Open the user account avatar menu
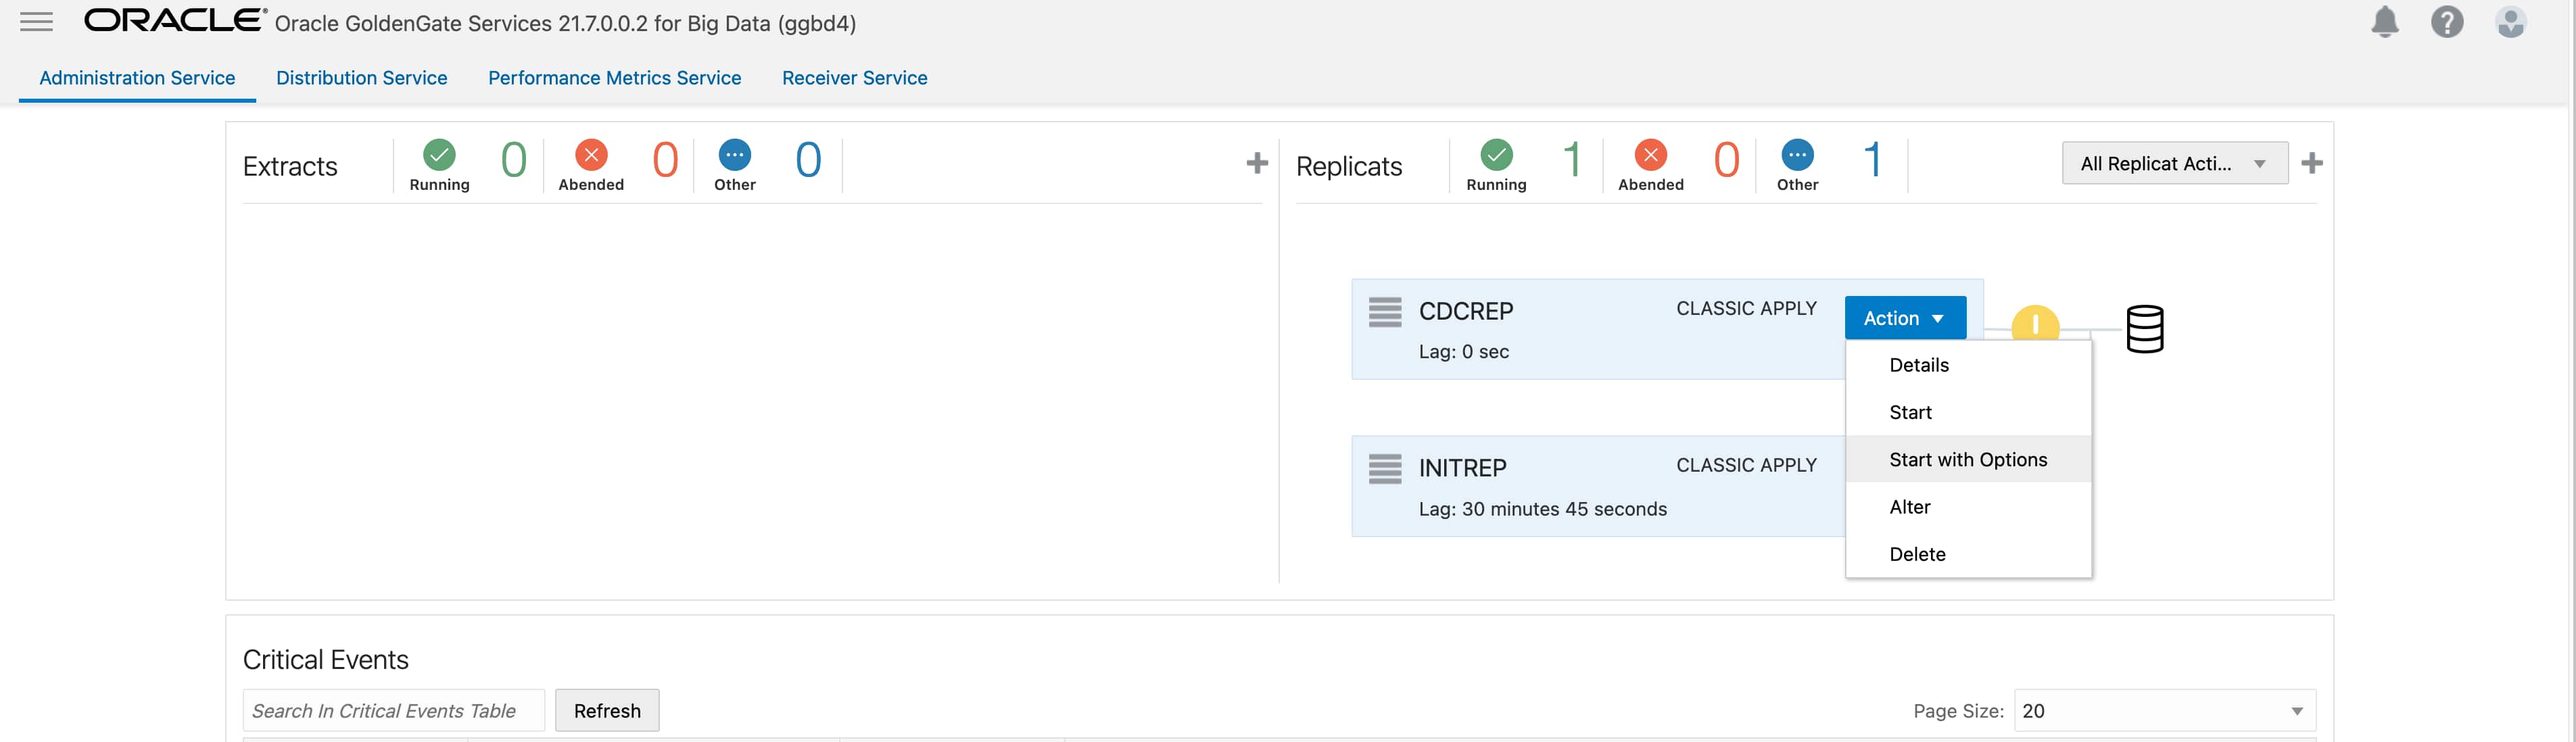 2509,22
